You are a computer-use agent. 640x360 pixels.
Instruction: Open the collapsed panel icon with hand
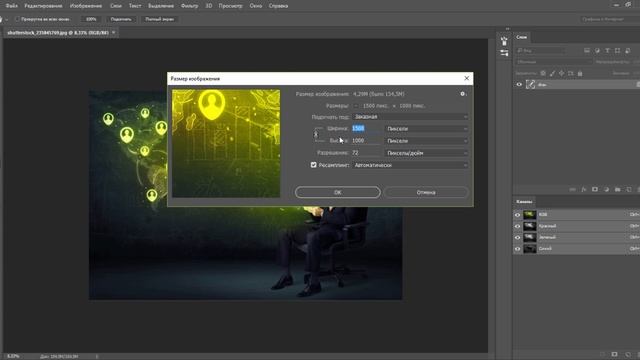(504, 41)
